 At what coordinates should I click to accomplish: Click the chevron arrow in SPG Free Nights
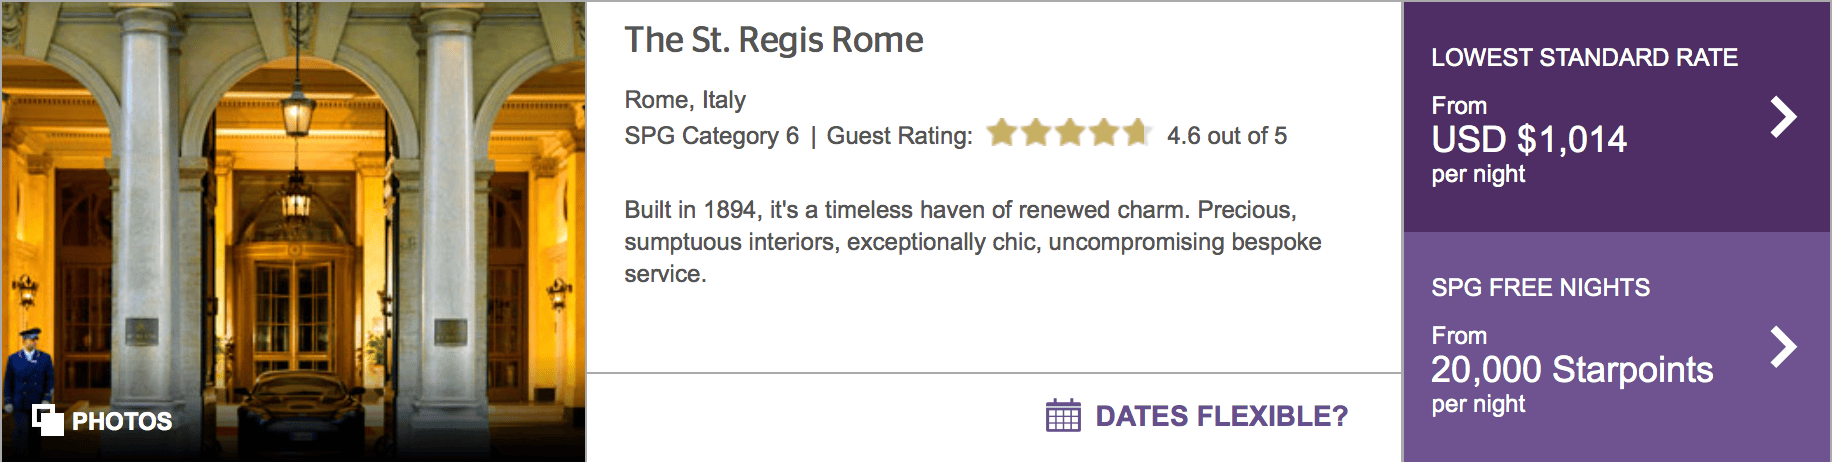click(x=1783, y=347)
